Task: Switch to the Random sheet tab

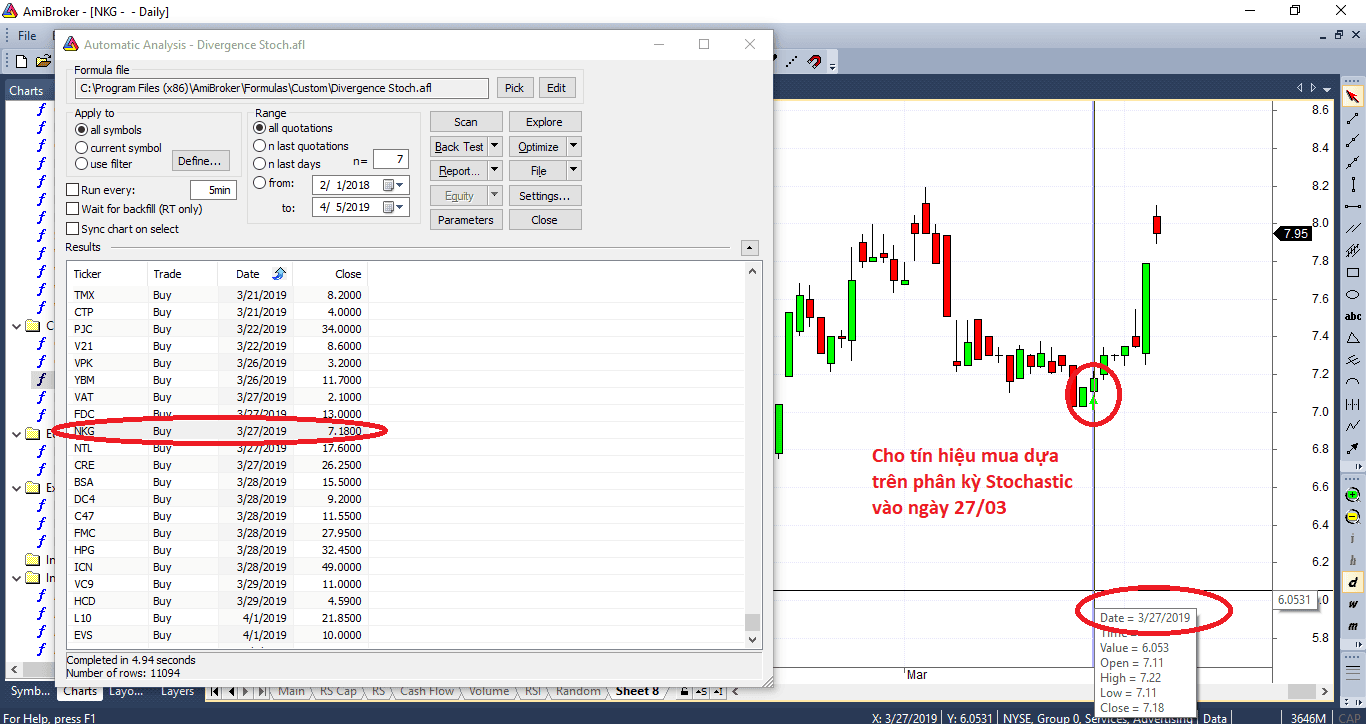Action: (x=578, y=691)
